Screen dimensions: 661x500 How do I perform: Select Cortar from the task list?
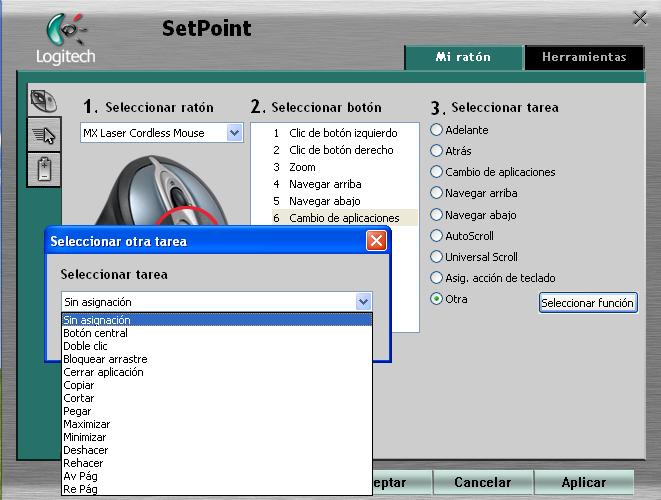point(217,398)
